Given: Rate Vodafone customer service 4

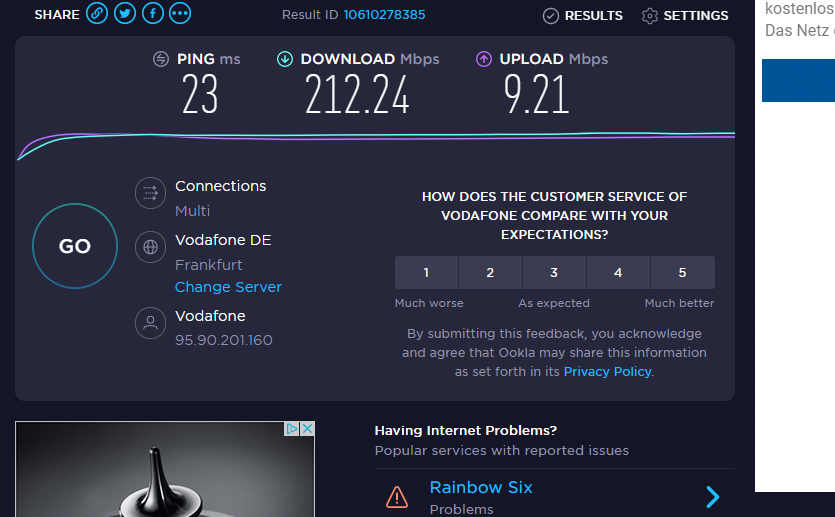Looking at the screenshot, I should (x=618, y=273).
